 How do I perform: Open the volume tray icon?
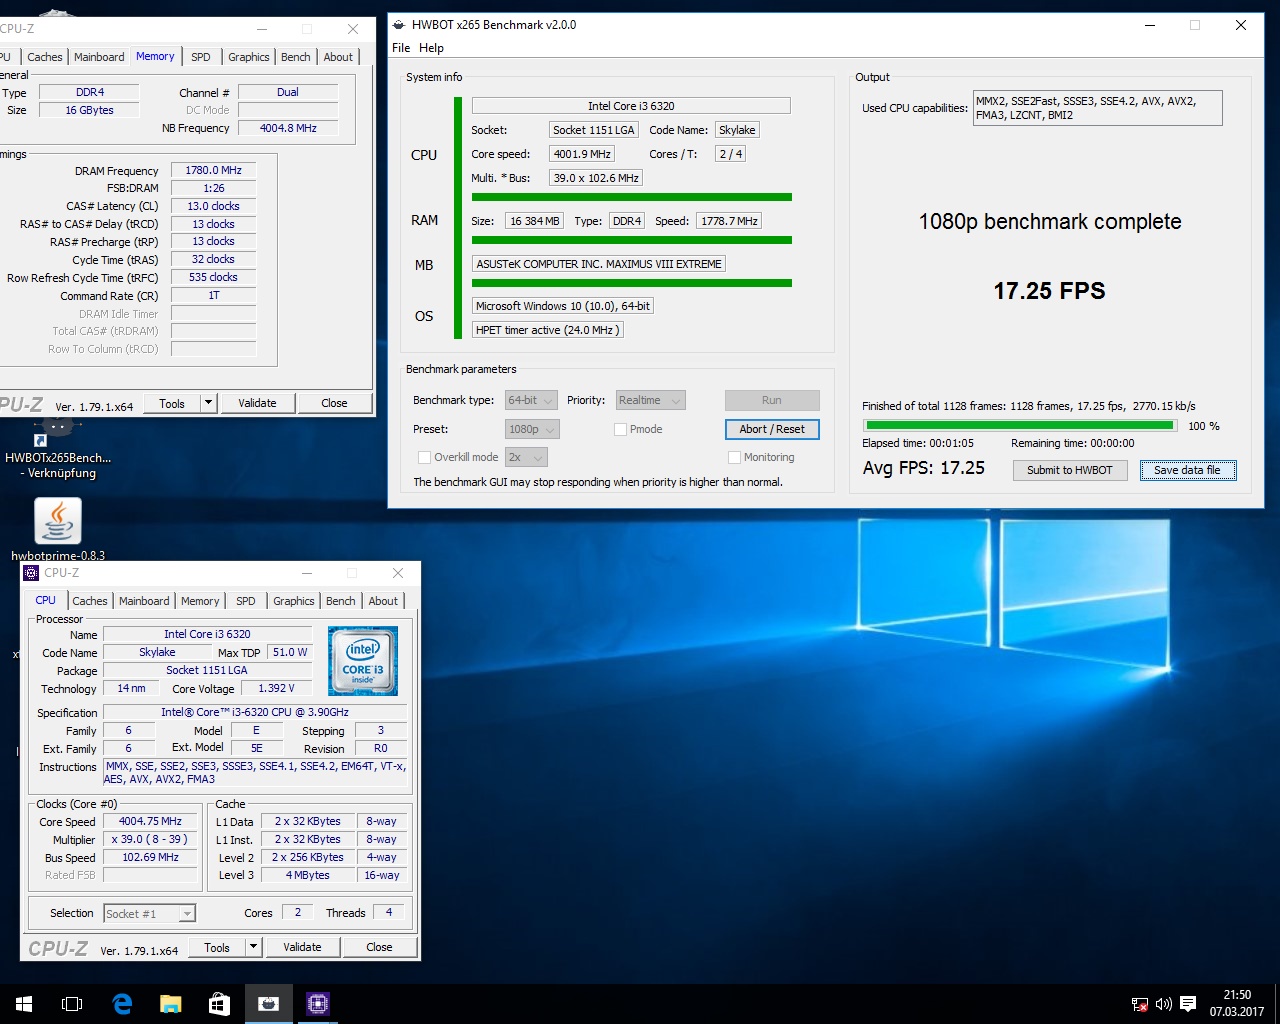(x=1164, y=1004)
